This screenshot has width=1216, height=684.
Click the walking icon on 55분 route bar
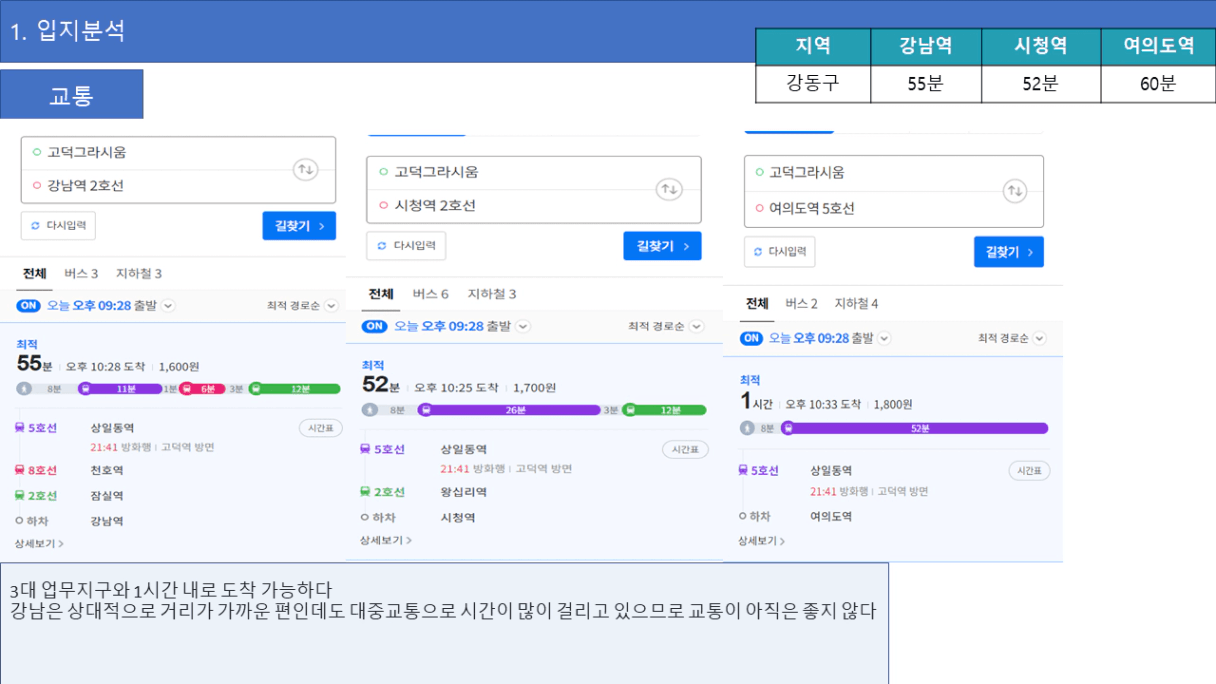pos(24,389)
